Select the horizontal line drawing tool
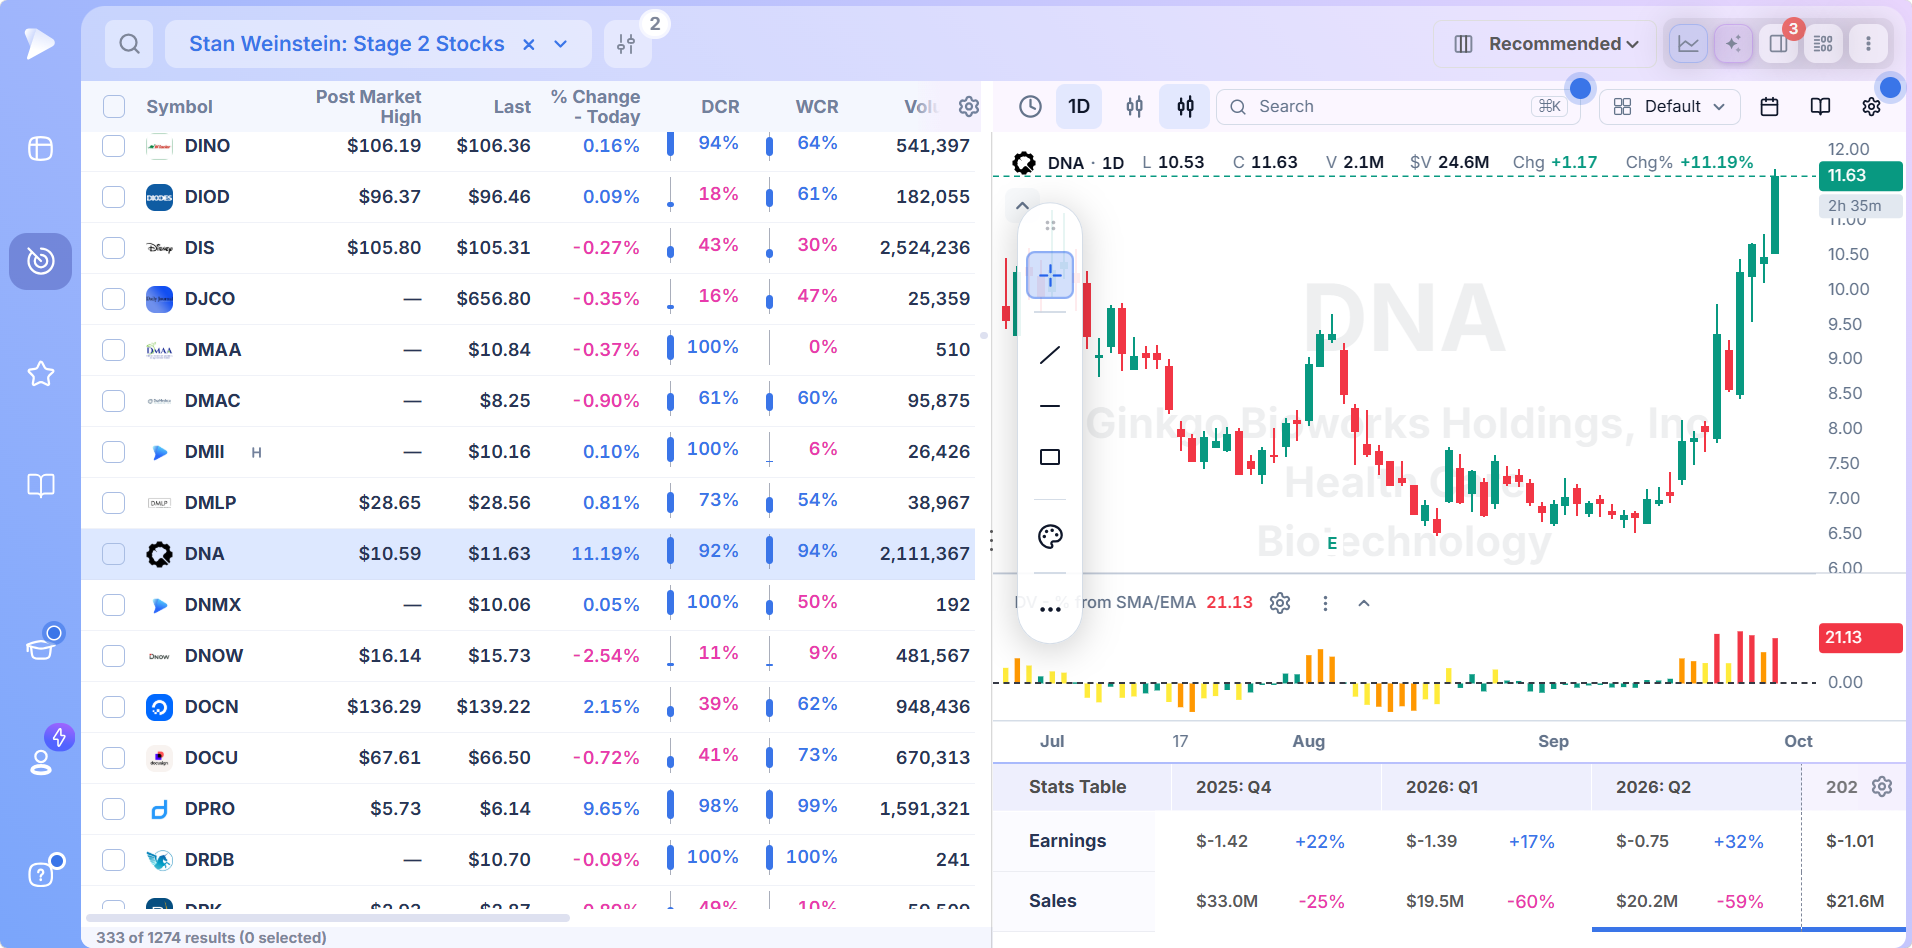1912x948 pixels. tap(1050, 406)
